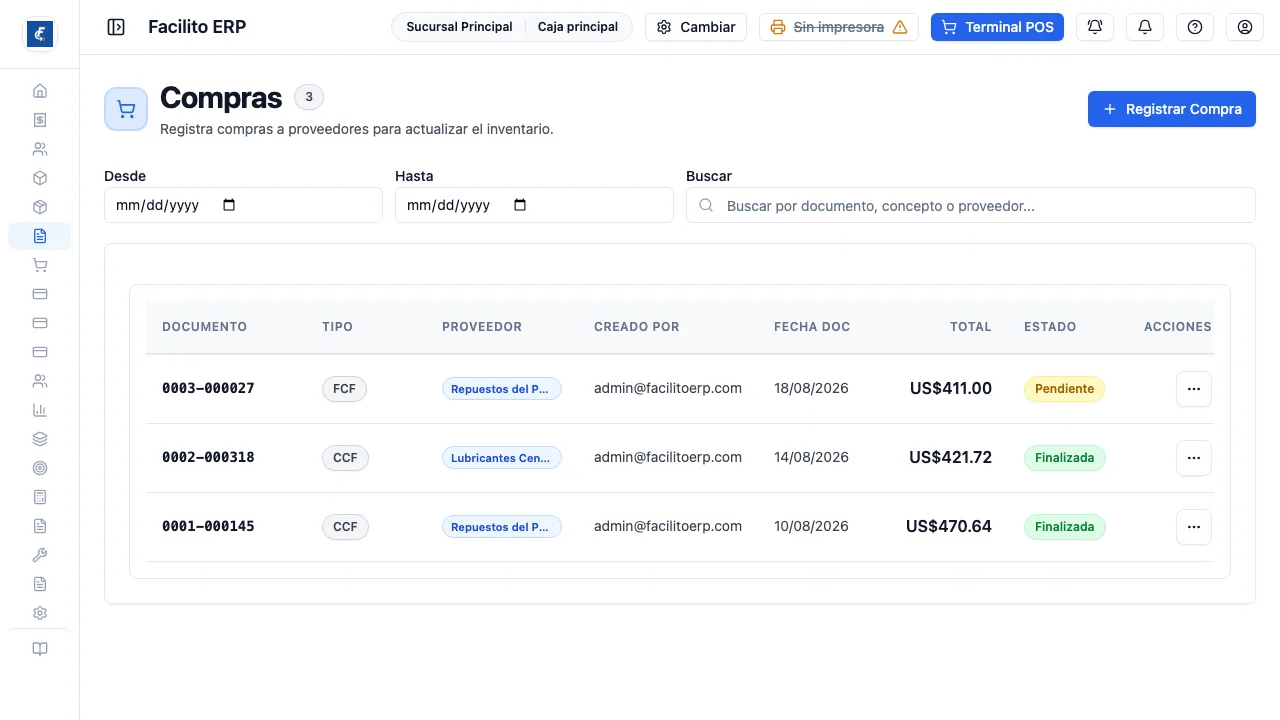Image resolution: width=1280 pixels, height=720 pixels.
Task: Open the ringing bell alerts icon
Action: pos(1095,27)
